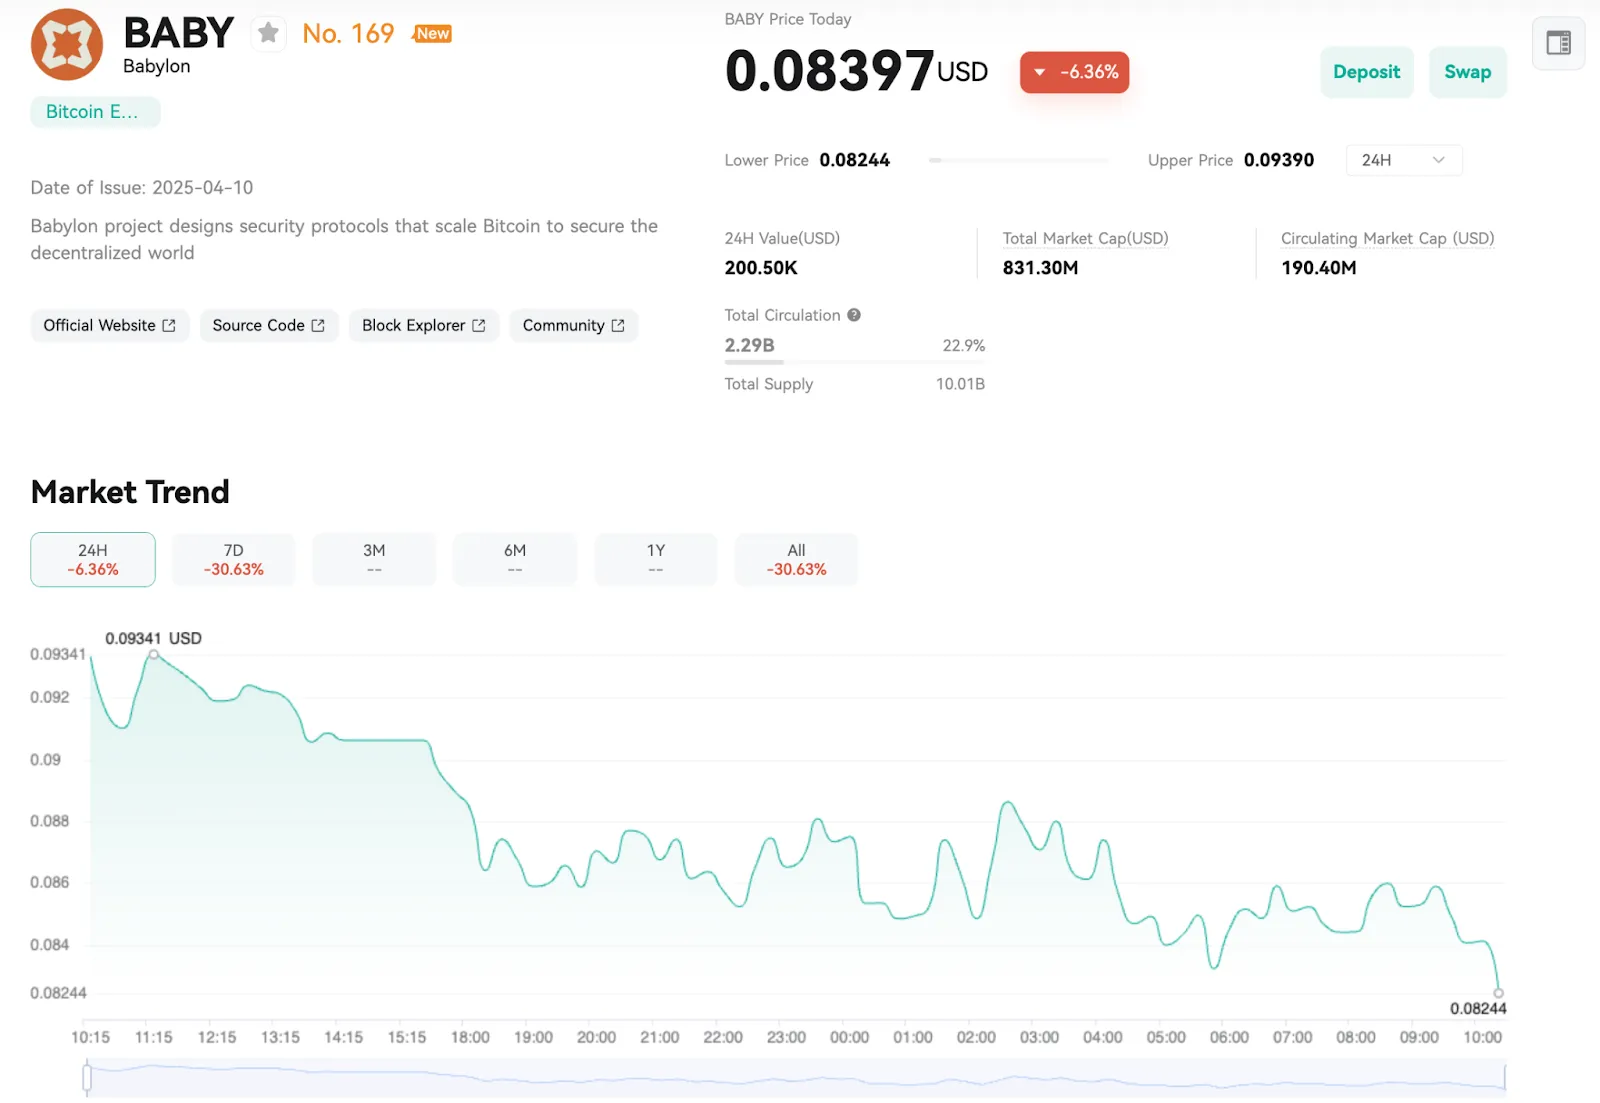The height and width of the screenshot is (1103, 1600).
Task: Click the external link icon on Block Explorer
Action: click(x=479, y=326)
